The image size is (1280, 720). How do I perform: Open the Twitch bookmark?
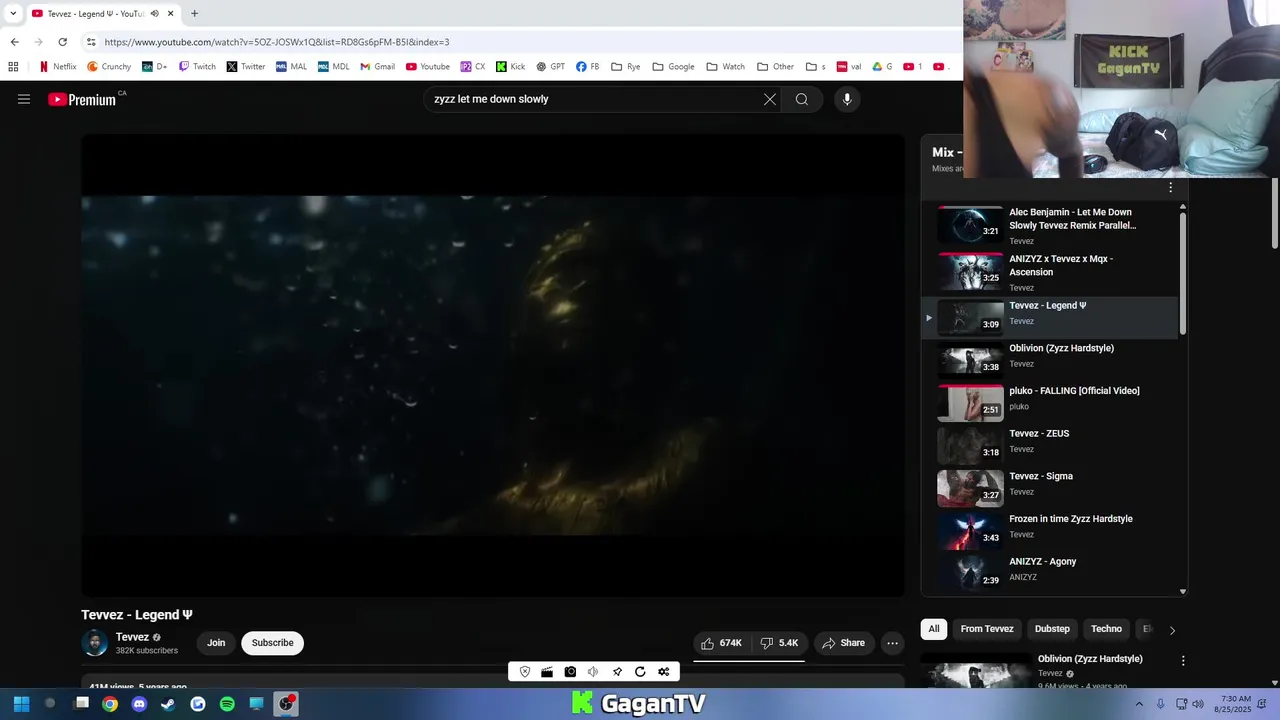197,67
